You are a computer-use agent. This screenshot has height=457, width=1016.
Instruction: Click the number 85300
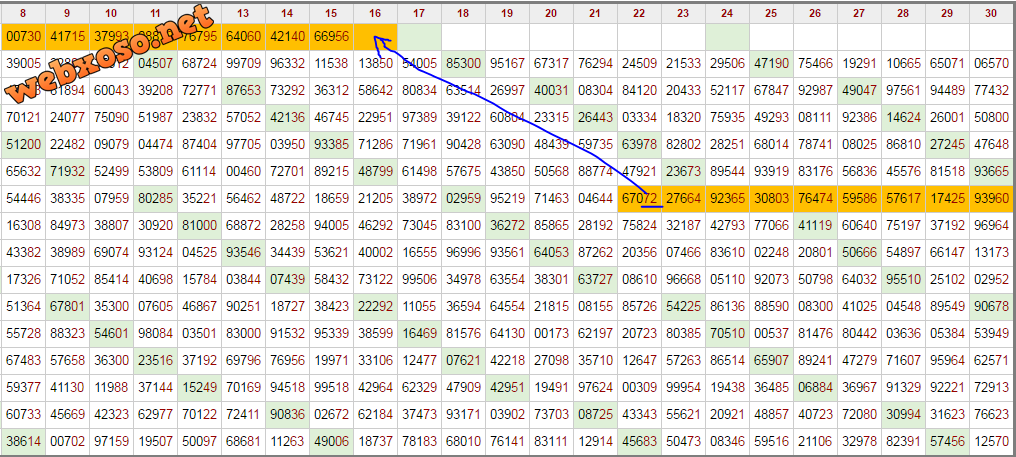[463, 64]
